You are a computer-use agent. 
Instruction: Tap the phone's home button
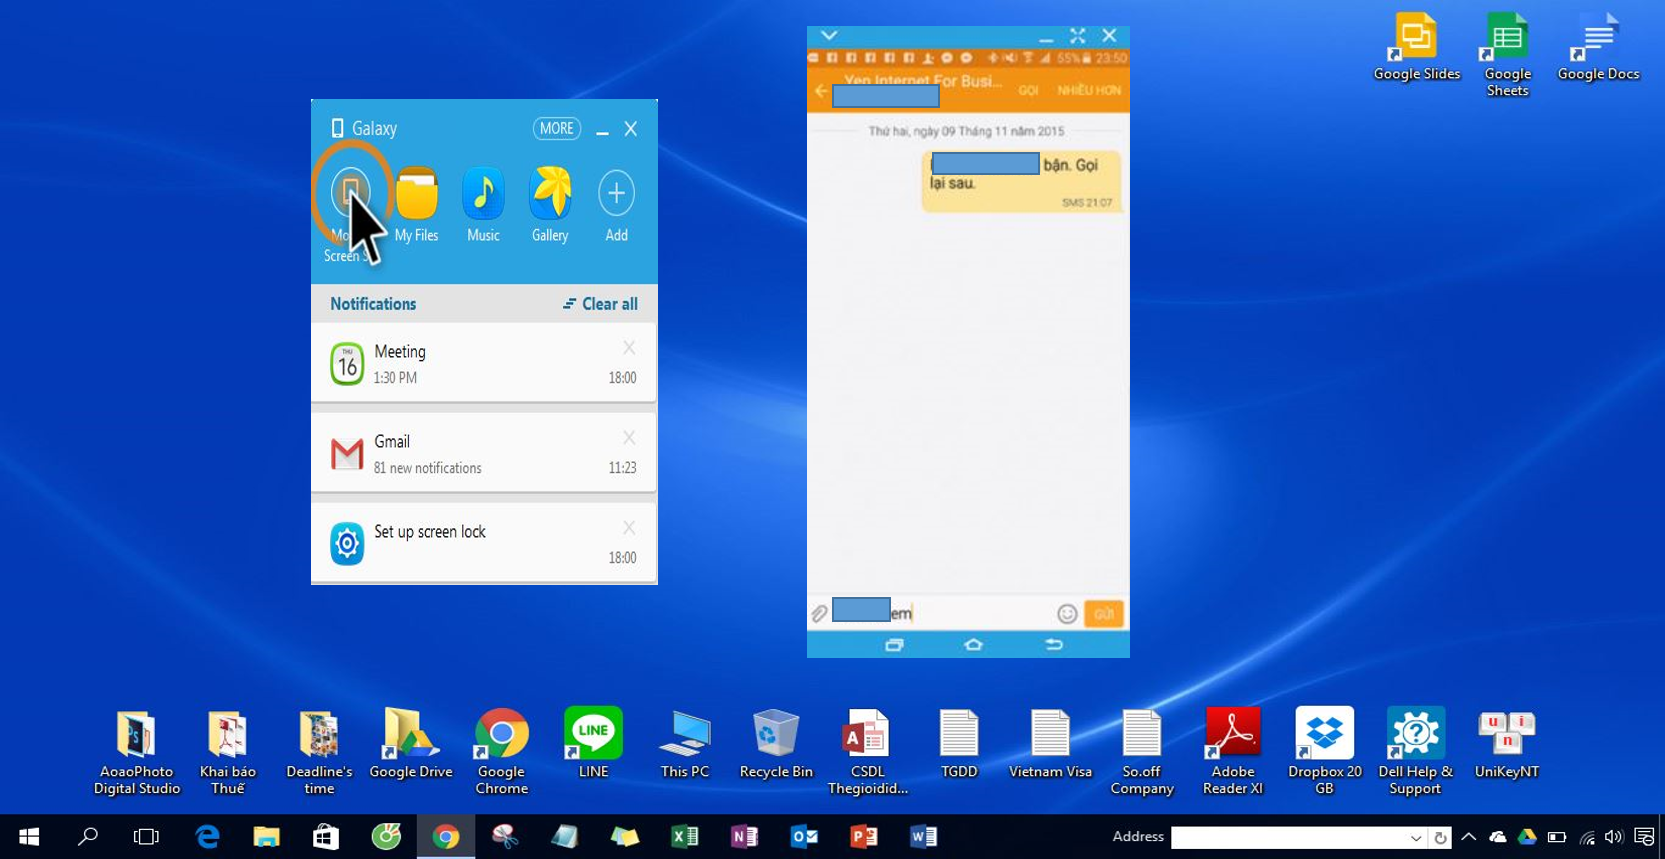(x=973, y=645)
